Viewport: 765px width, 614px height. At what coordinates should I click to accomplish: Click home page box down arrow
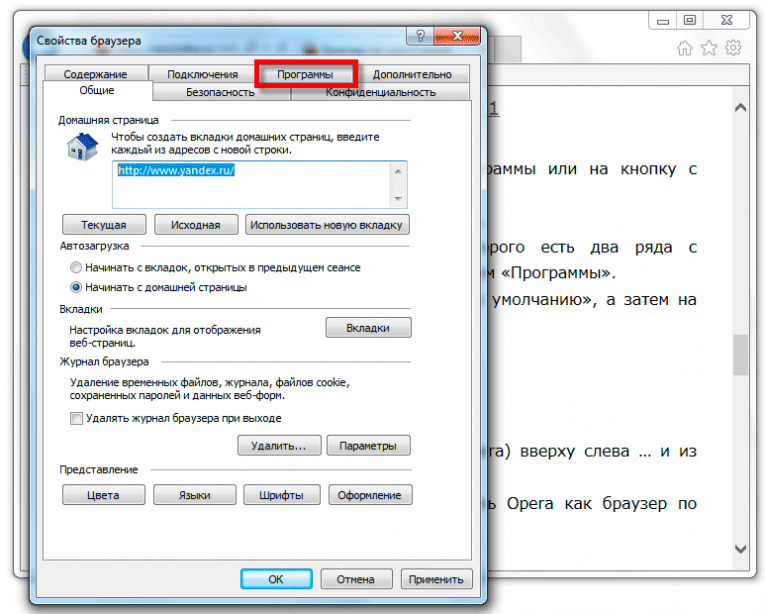pyautogui.click(x=398, y=199)
